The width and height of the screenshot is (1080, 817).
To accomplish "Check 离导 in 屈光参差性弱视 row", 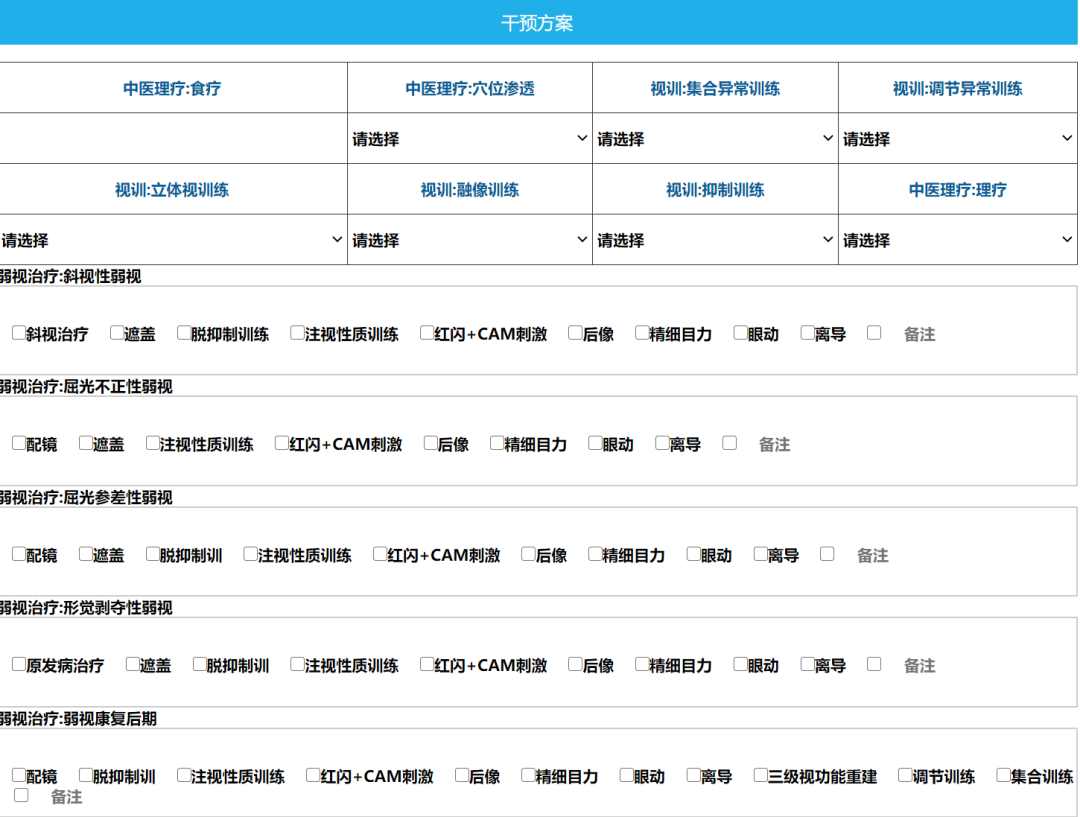I will tap(760, 554).
